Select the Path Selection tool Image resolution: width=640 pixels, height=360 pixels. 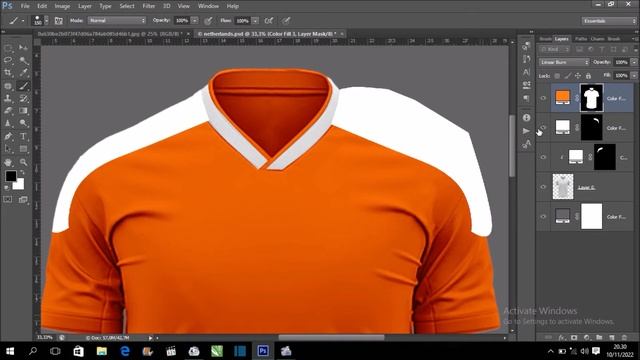[x=8, y=149]
